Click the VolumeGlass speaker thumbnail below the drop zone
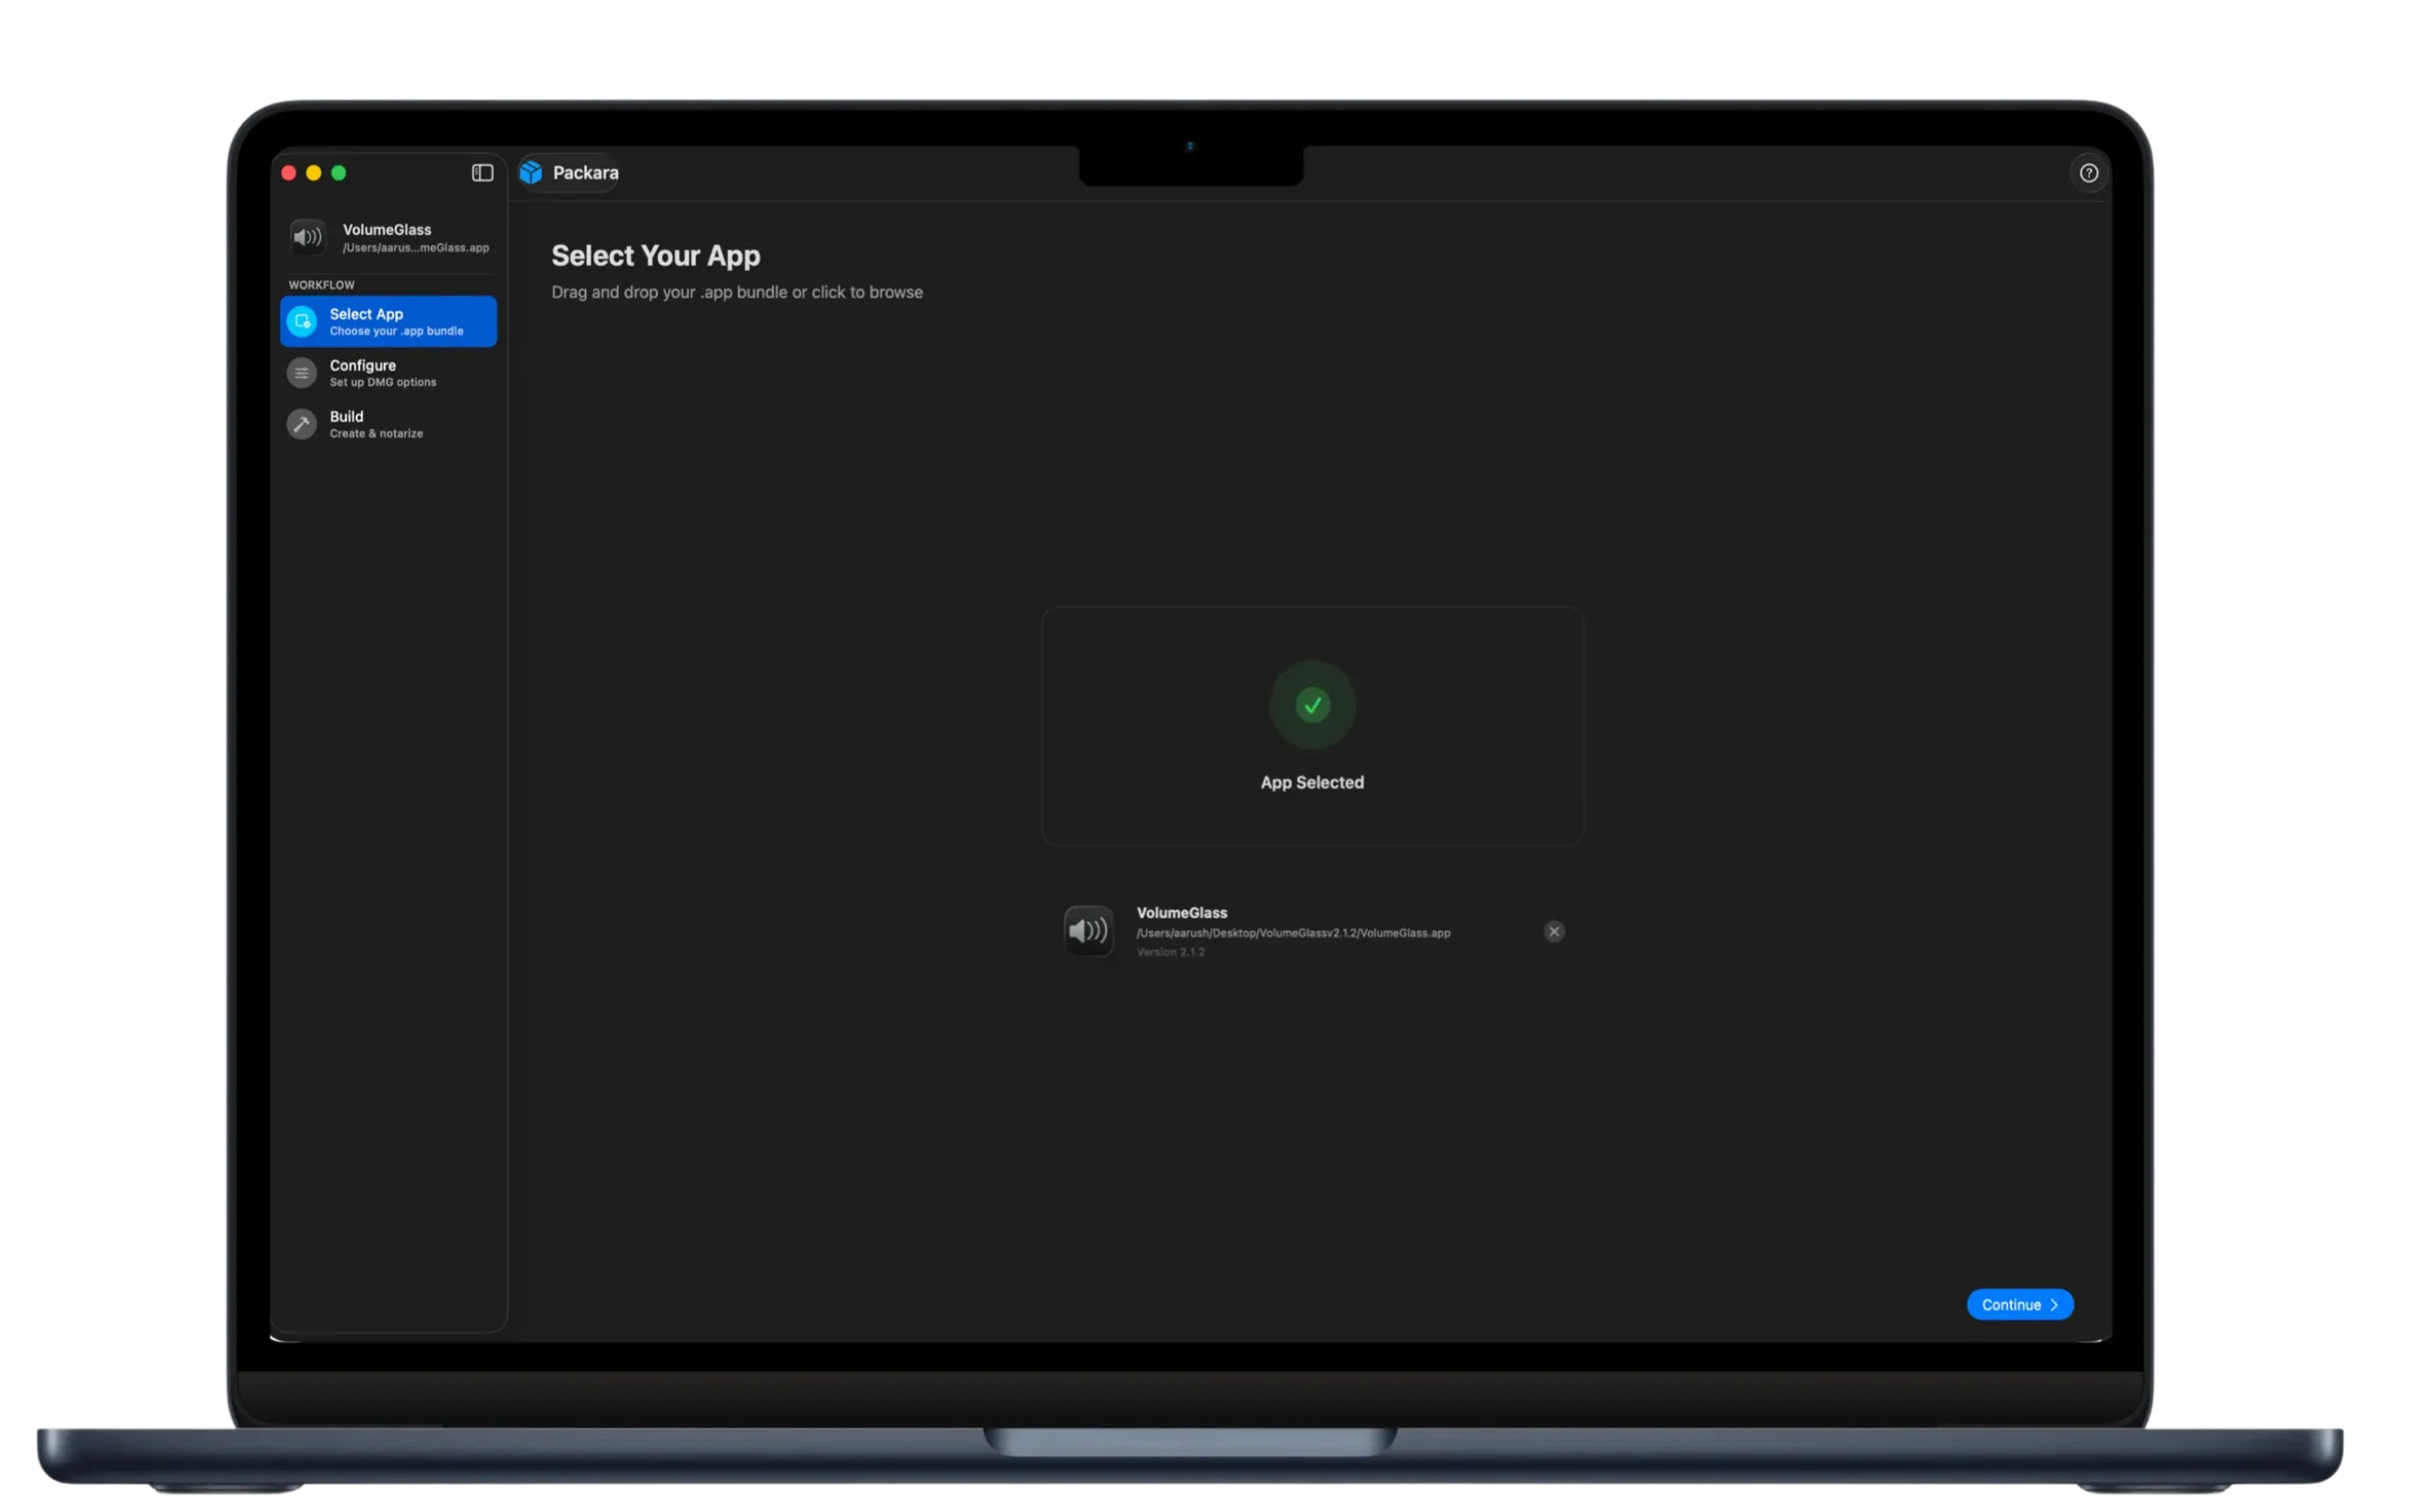 click(x=1088, y=931)
